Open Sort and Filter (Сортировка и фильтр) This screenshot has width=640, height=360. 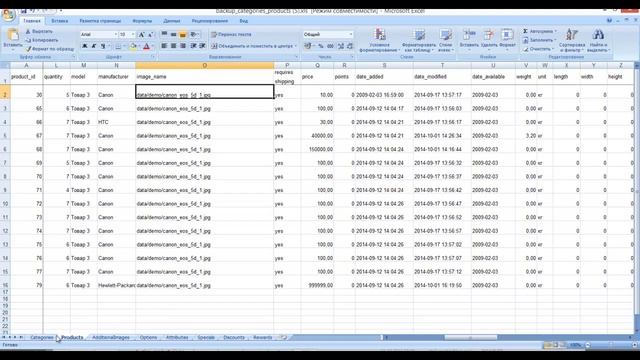tap(572, 40)
